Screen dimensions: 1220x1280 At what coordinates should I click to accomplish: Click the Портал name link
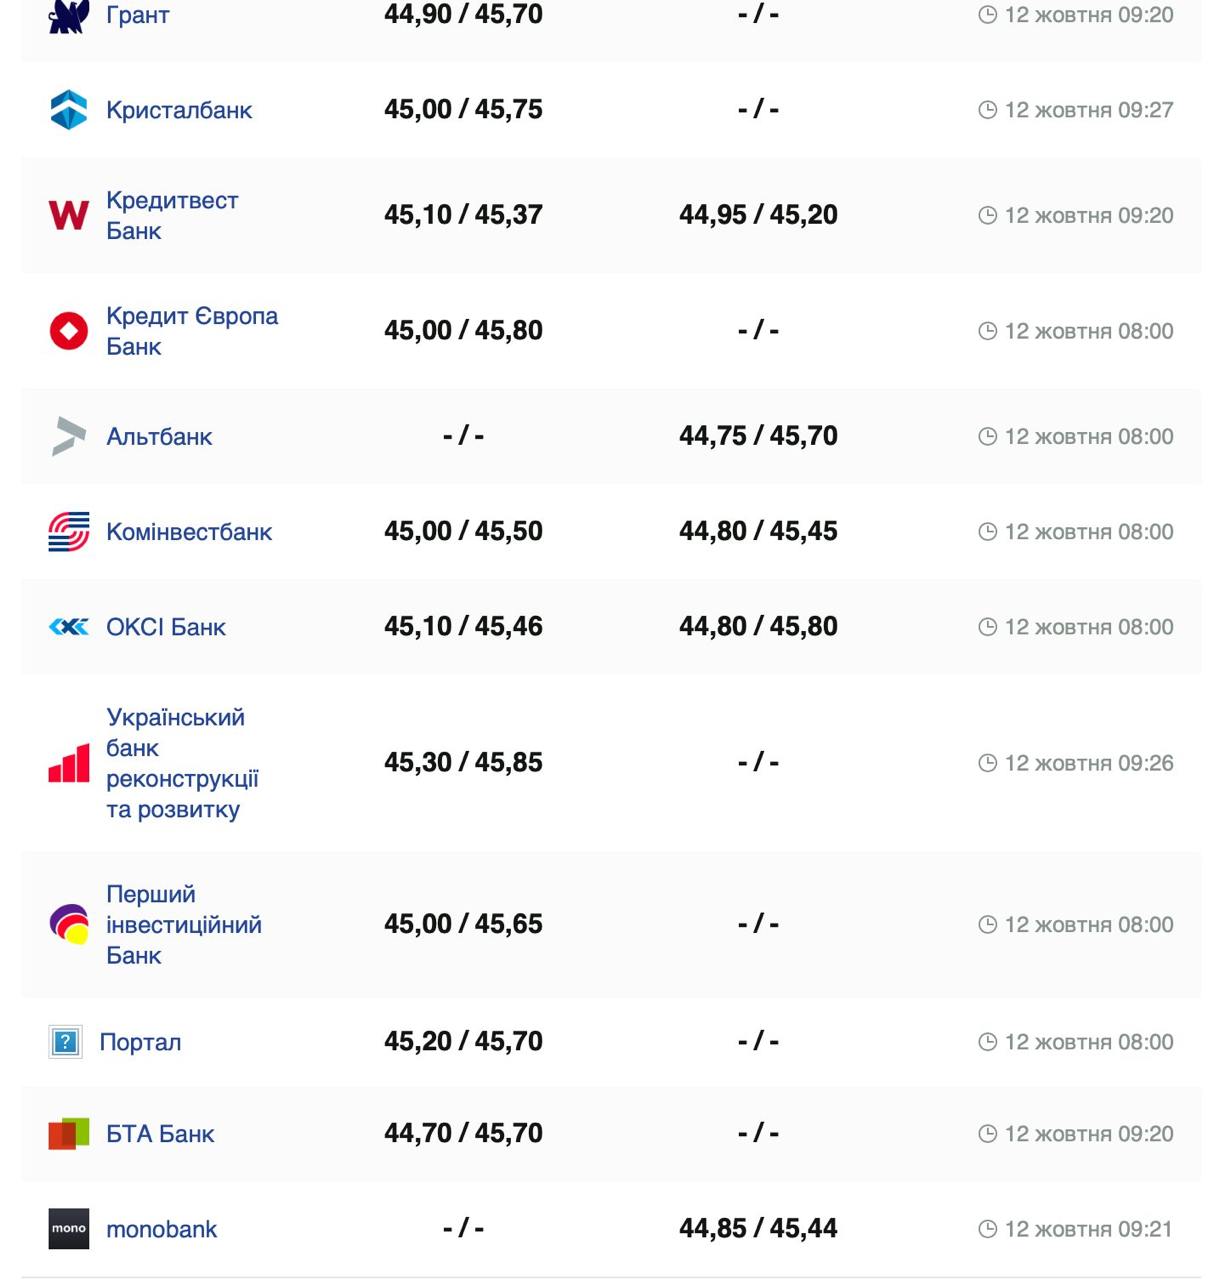[x=140, y=1042]
